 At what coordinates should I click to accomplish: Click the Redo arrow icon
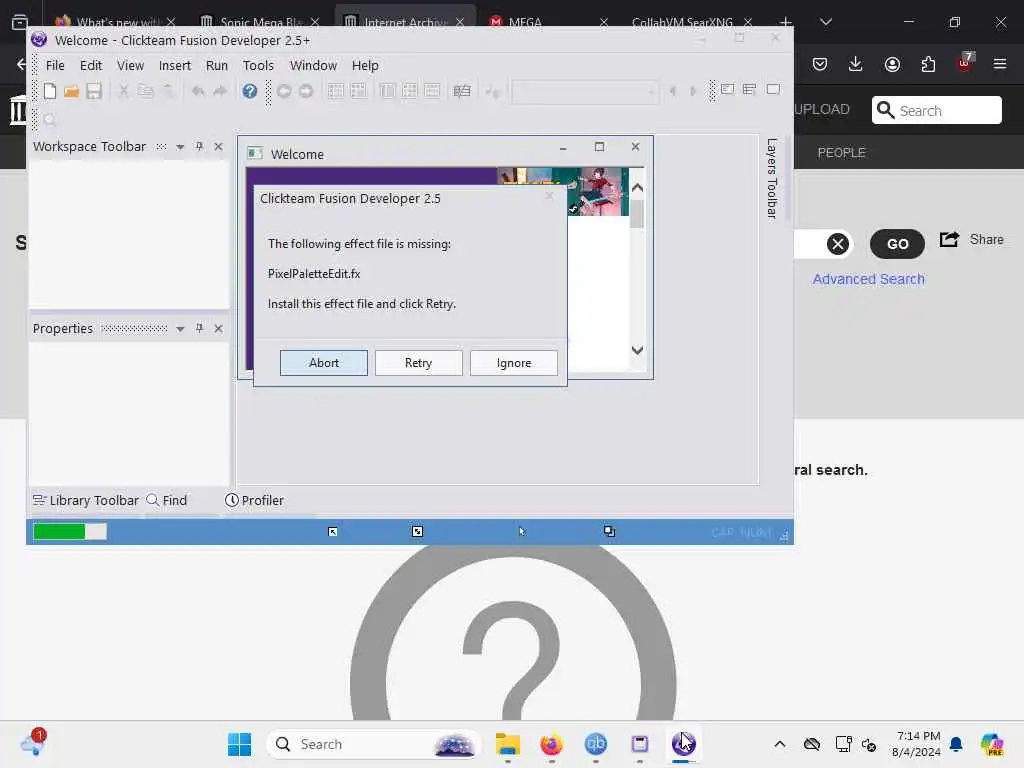click(x=220, y=91)
